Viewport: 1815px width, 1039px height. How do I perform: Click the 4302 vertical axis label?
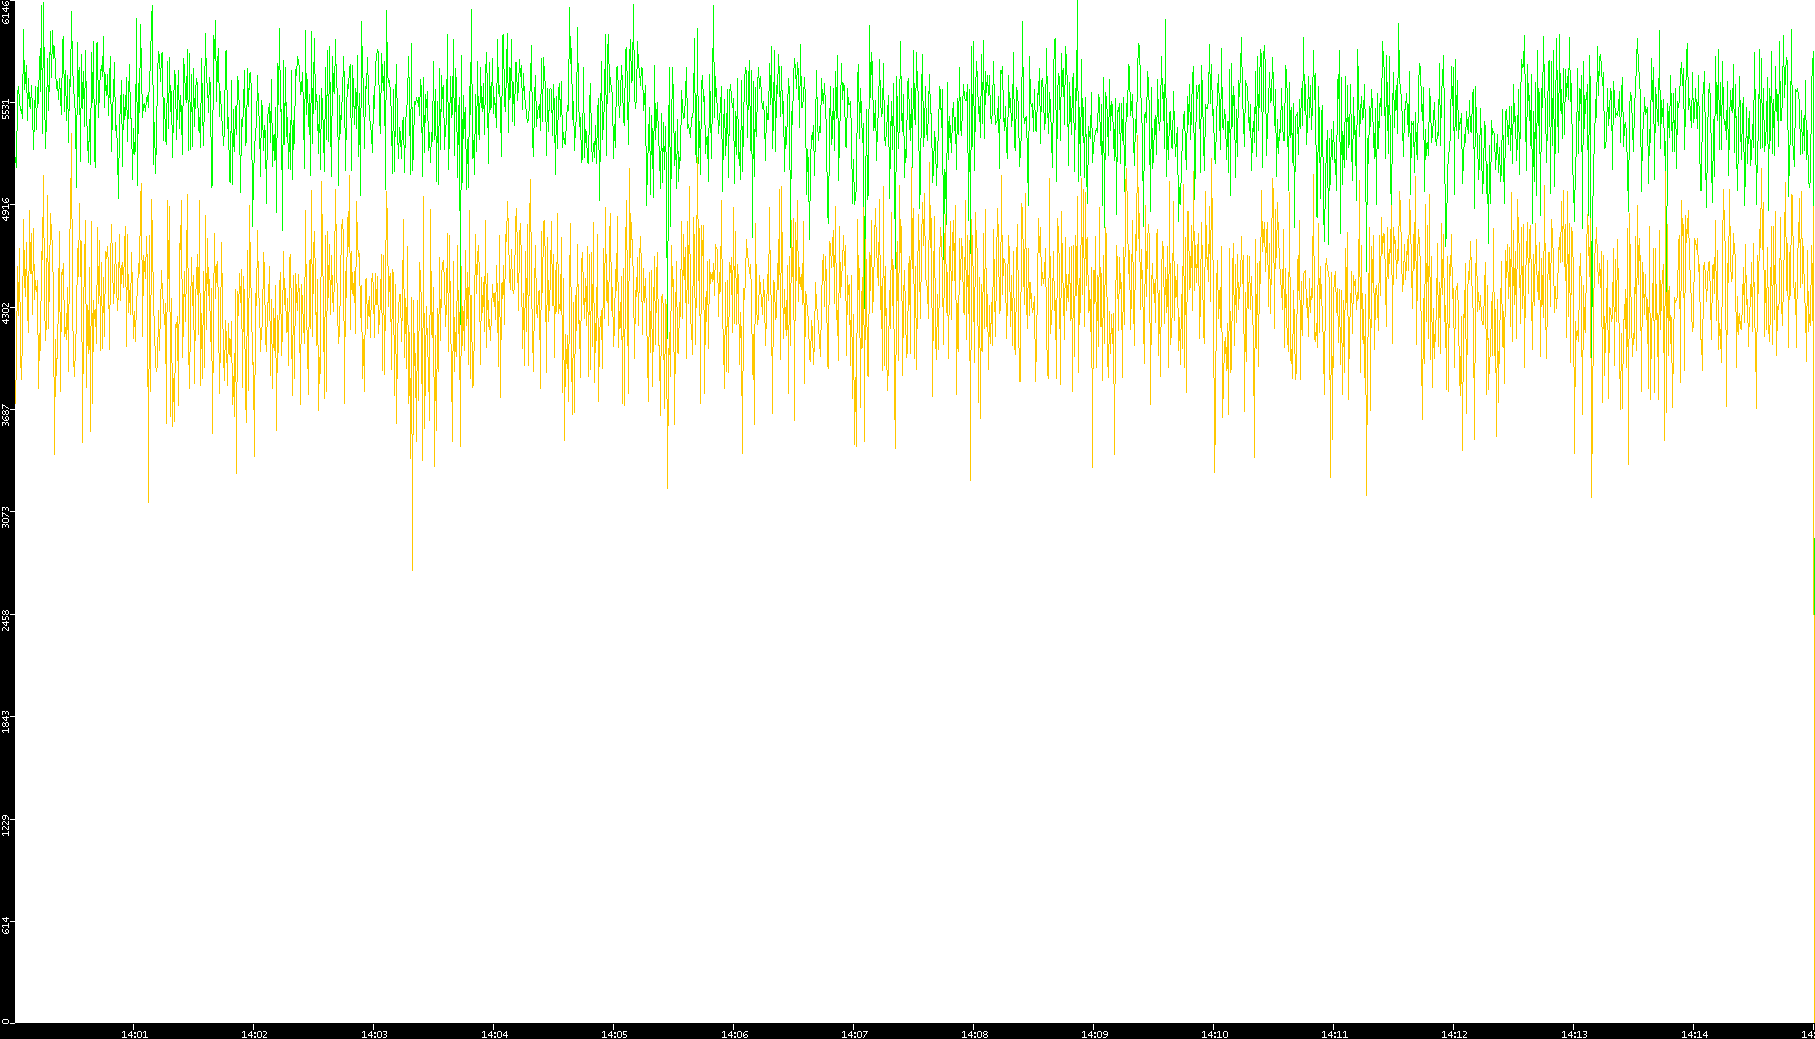[x=7, y=313]
